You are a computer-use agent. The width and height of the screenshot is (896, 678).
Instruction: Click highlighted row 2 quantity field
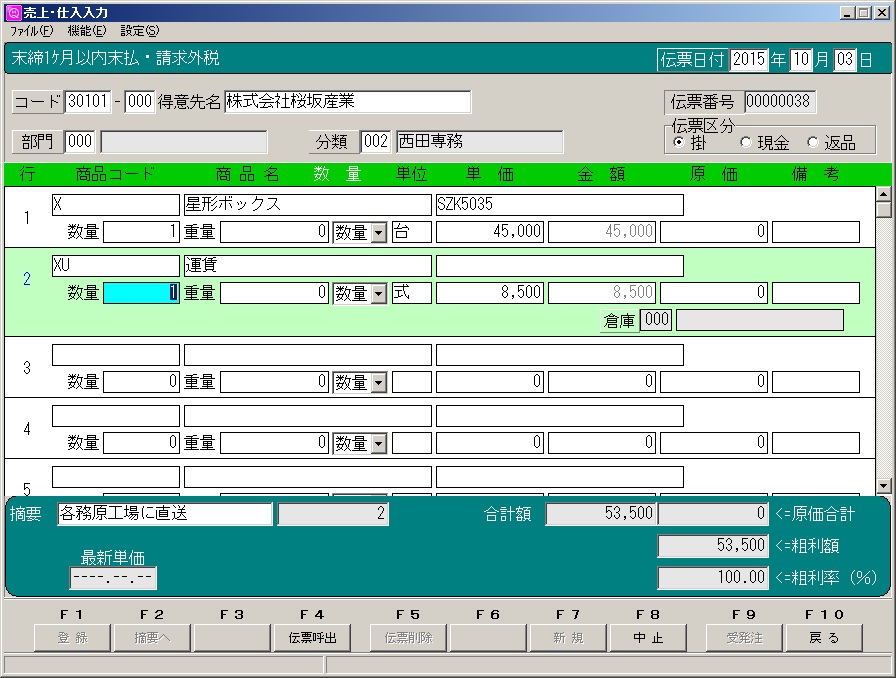point(141,293)
